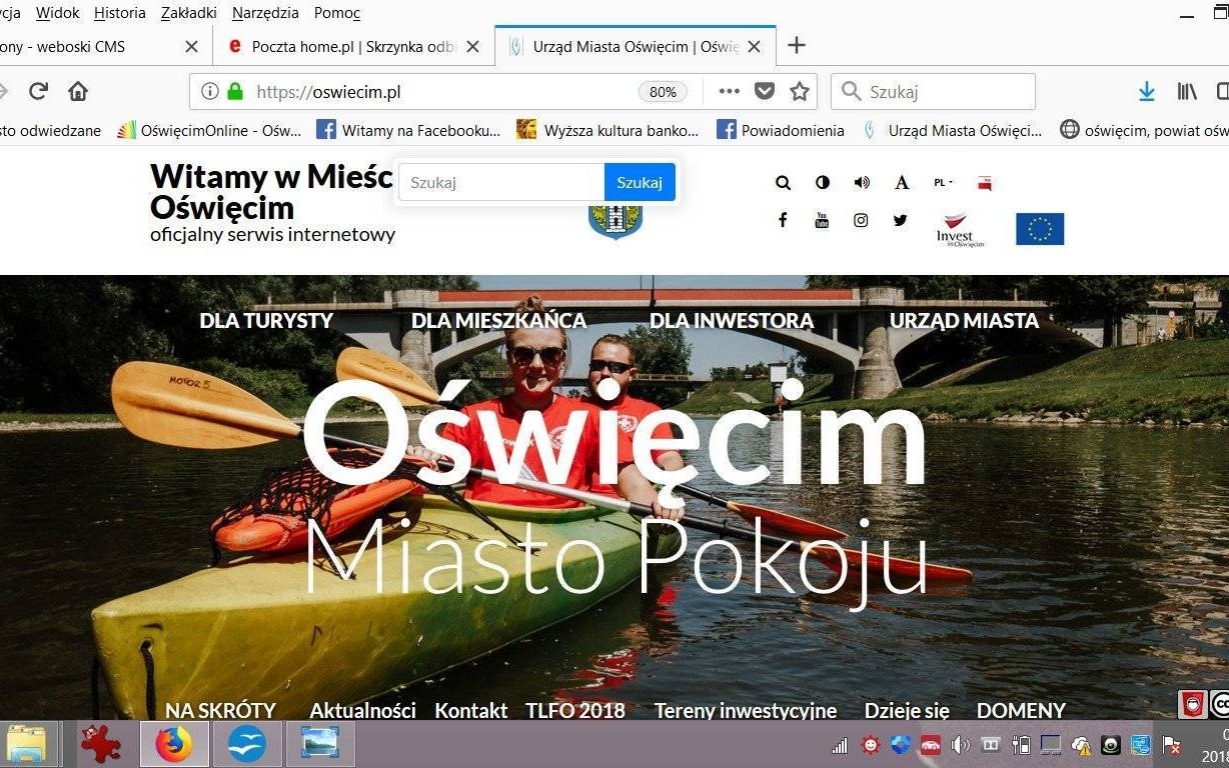Activate the text-to-speech speaker icon
The height and width of the screenshot is (768, 1229).
(x=861, y=182)
